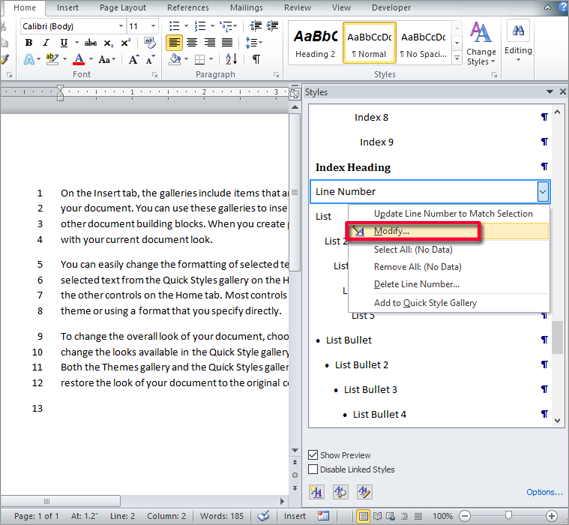Image resolution: width=569 pixels, height=525 pixels.
Task: Toggle bold formatting
Action: pos(29,42)
